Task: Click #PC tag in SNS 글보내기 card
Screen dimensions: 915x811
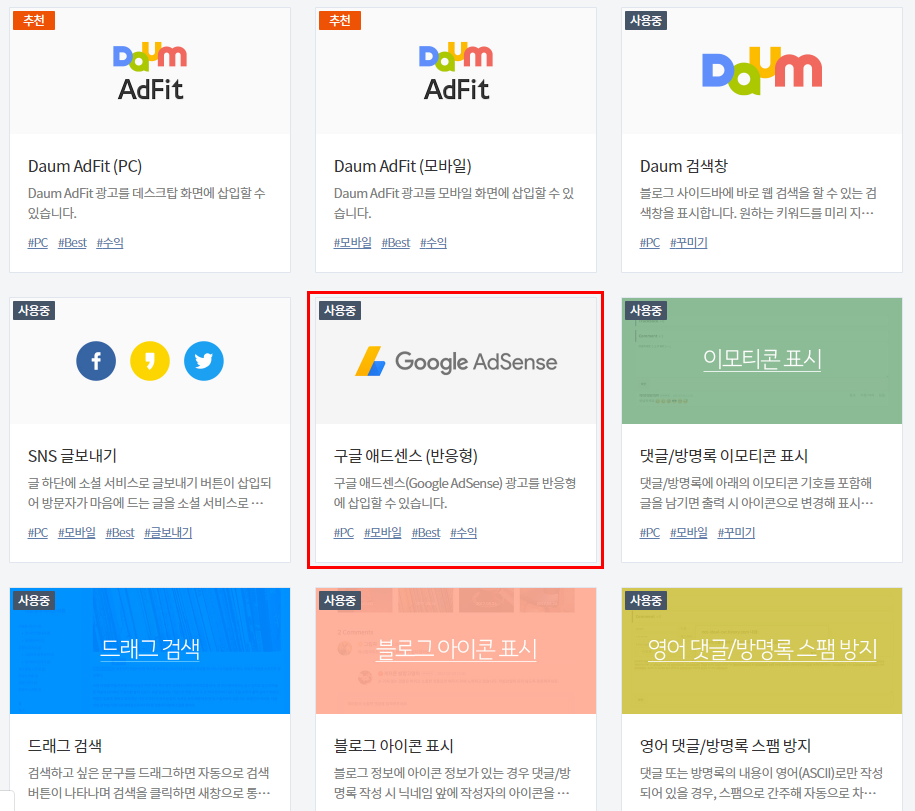Action: [38, 533]
